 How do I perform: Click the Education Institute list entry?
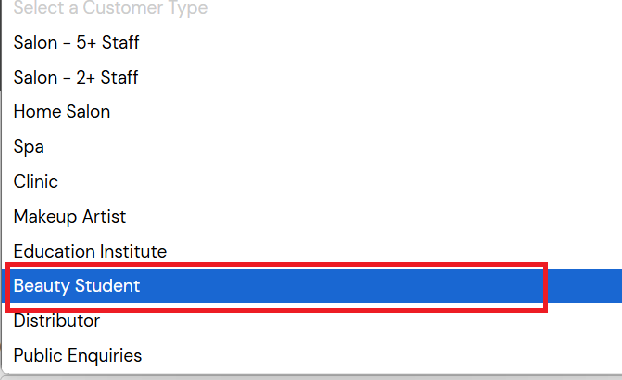tap(312, 251)
